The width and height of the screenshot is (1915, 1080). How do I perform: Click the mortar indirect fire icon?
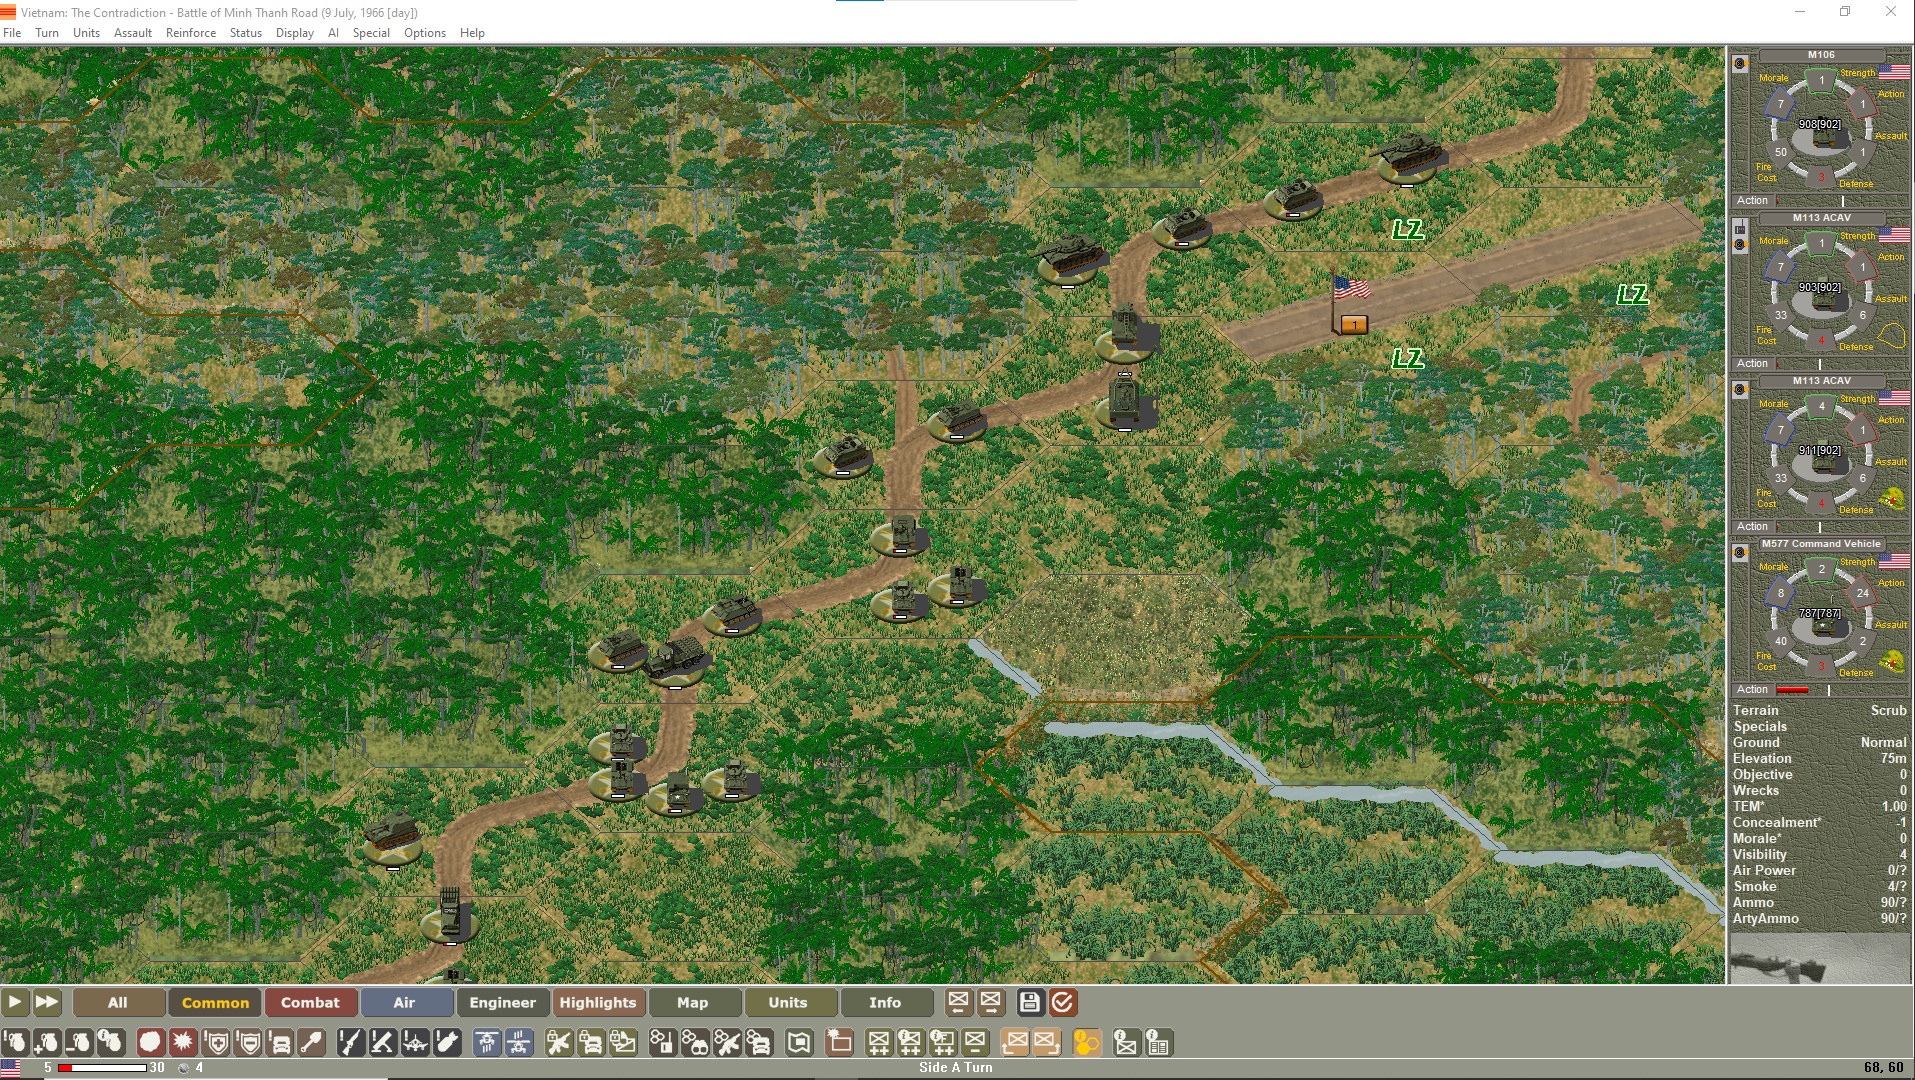click(383, 1043)
